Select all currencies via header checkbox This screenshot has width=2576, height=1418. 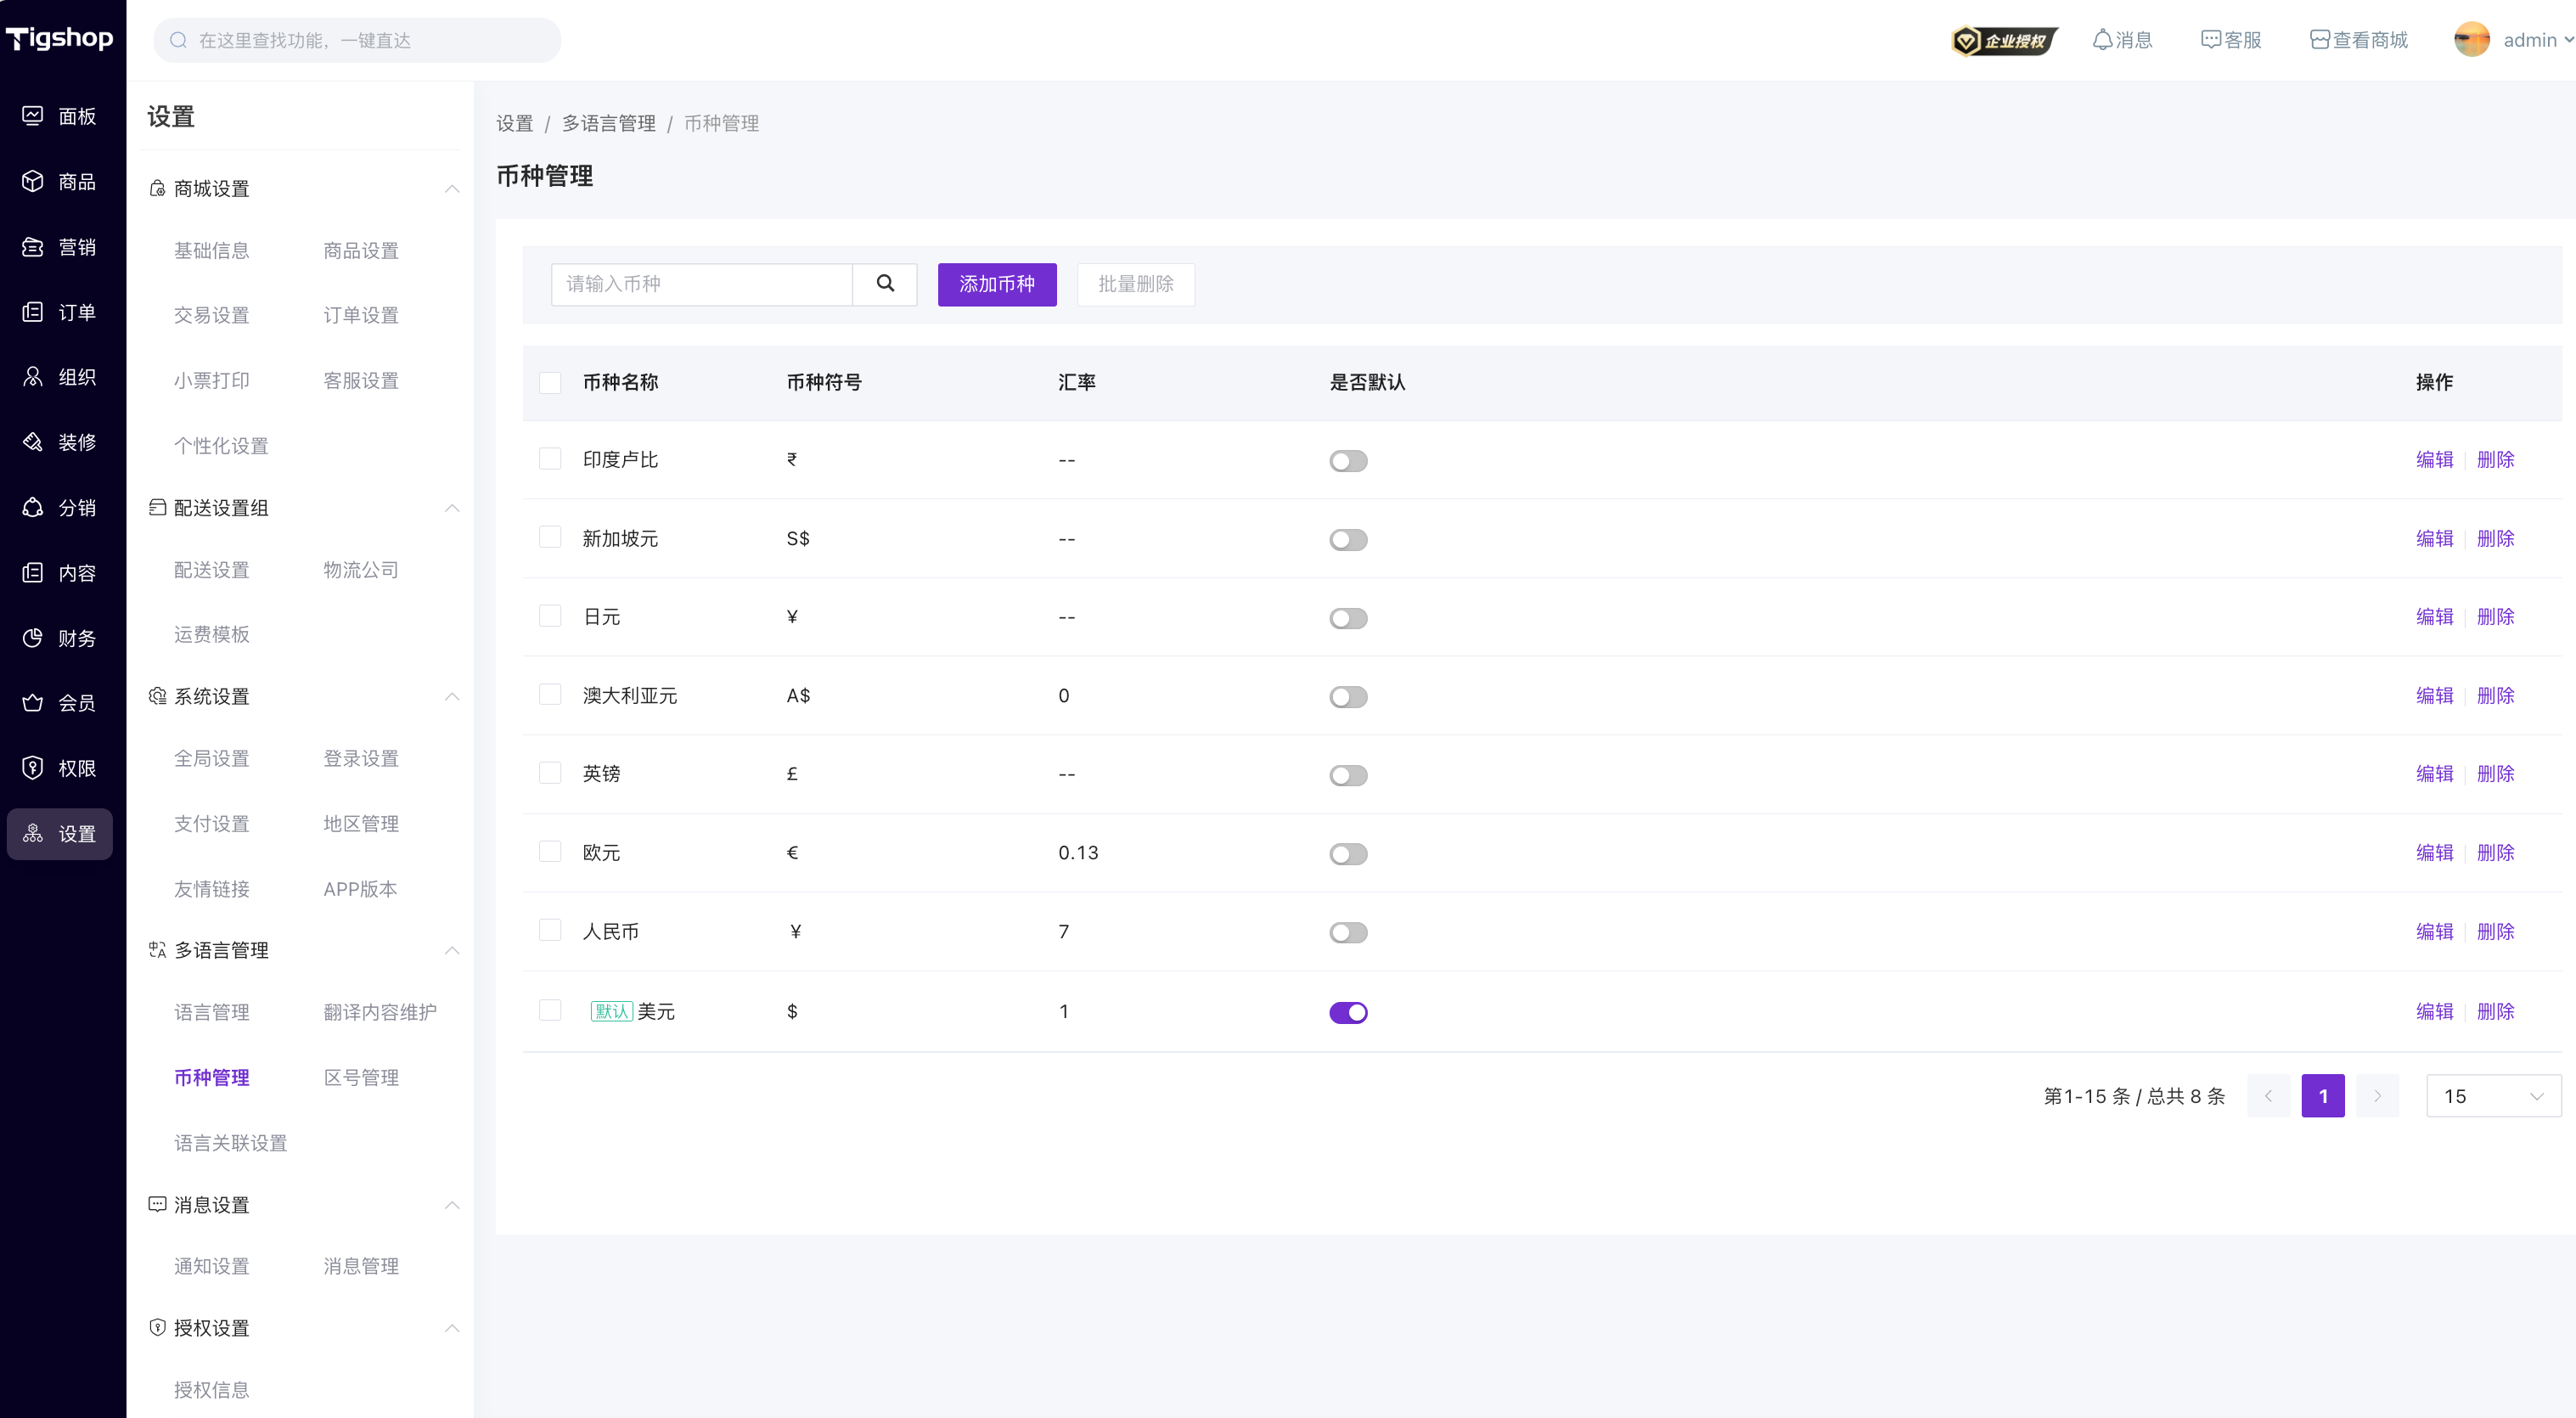[x=550, y=383]
